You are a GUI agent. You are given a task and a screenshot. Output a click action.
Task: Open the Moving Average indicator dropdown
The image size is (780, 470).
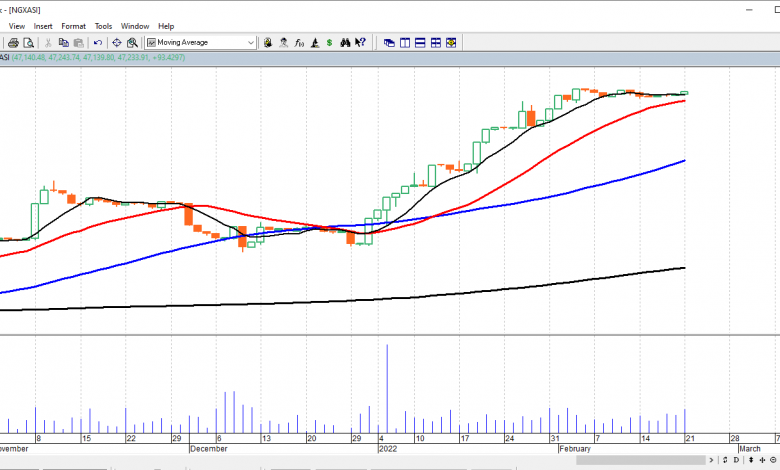tap(251, 43)
